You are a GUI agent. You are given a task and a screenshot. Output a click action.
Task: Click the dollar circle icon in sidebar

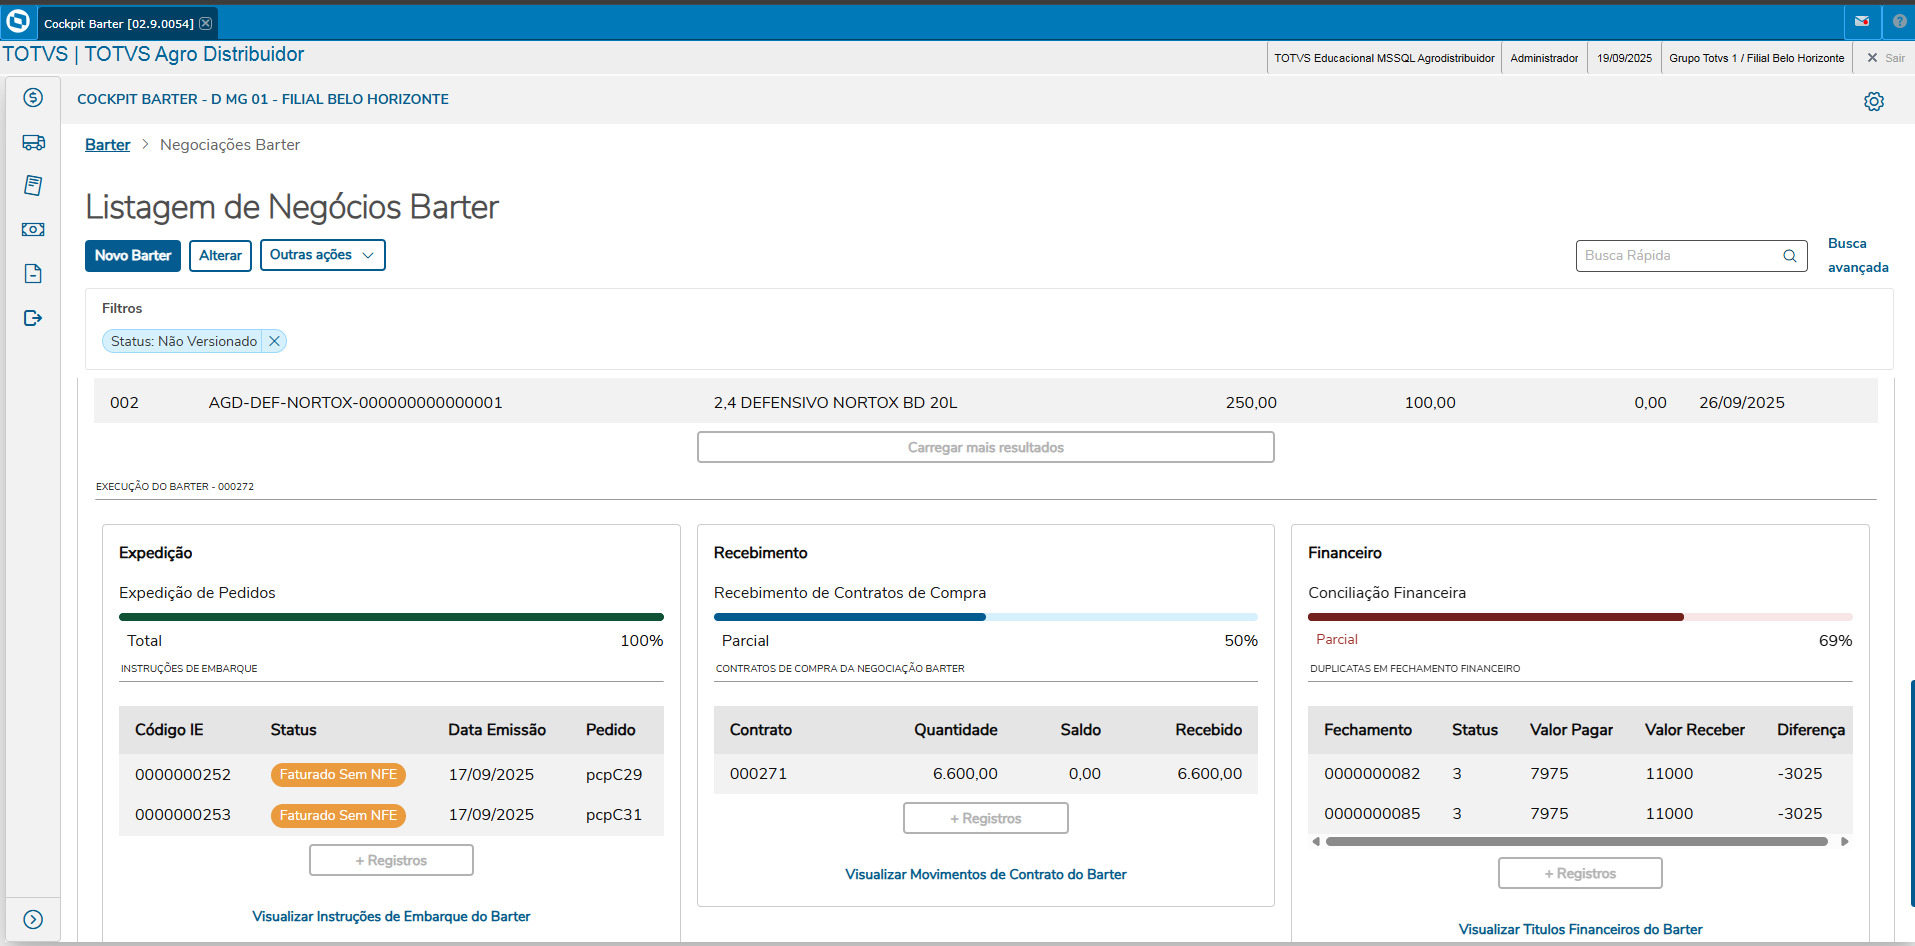33,98
